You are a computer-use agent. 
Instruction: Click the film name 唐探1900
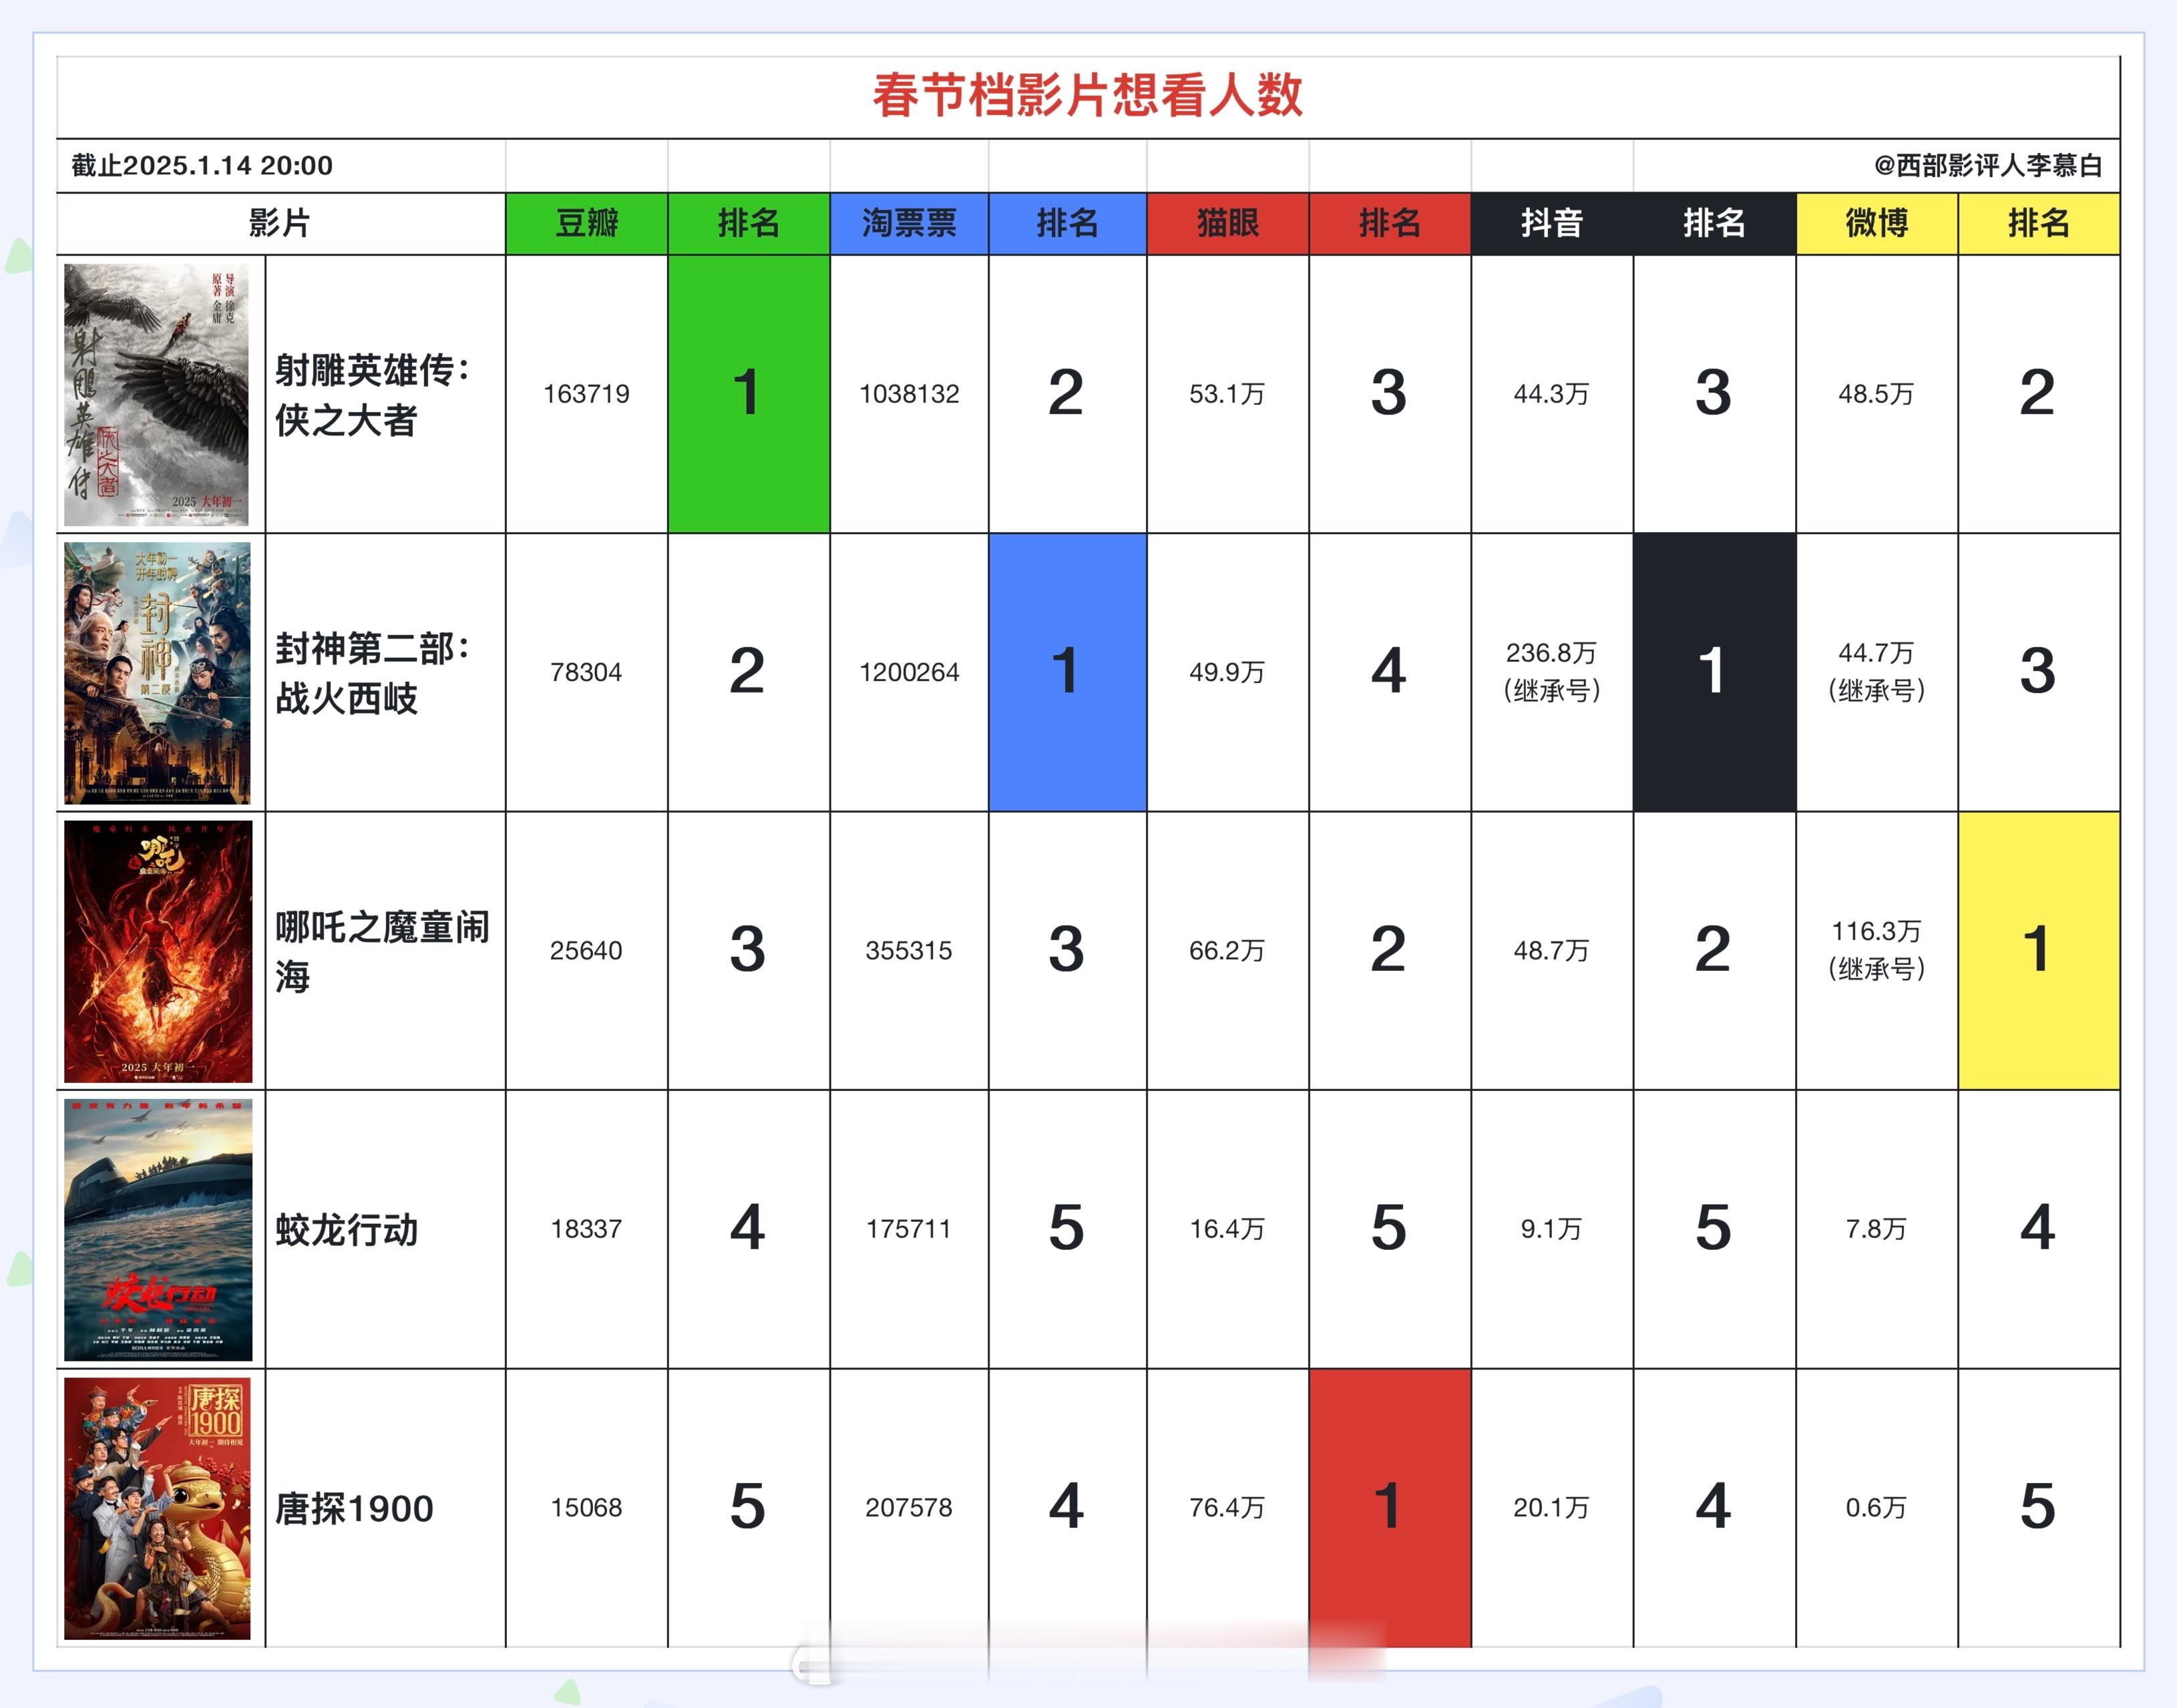[354, 1509]
